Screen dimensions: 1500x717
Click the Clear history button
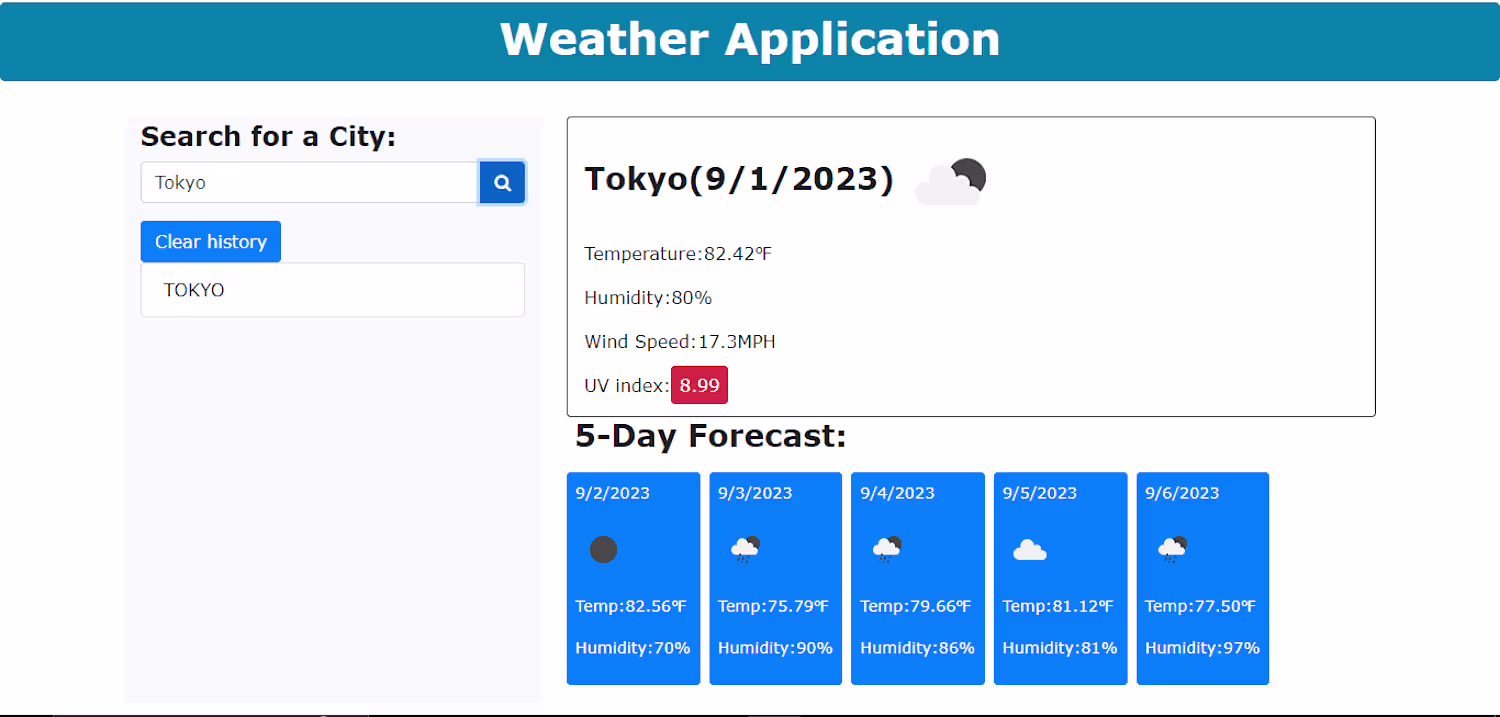coord(211,242)
